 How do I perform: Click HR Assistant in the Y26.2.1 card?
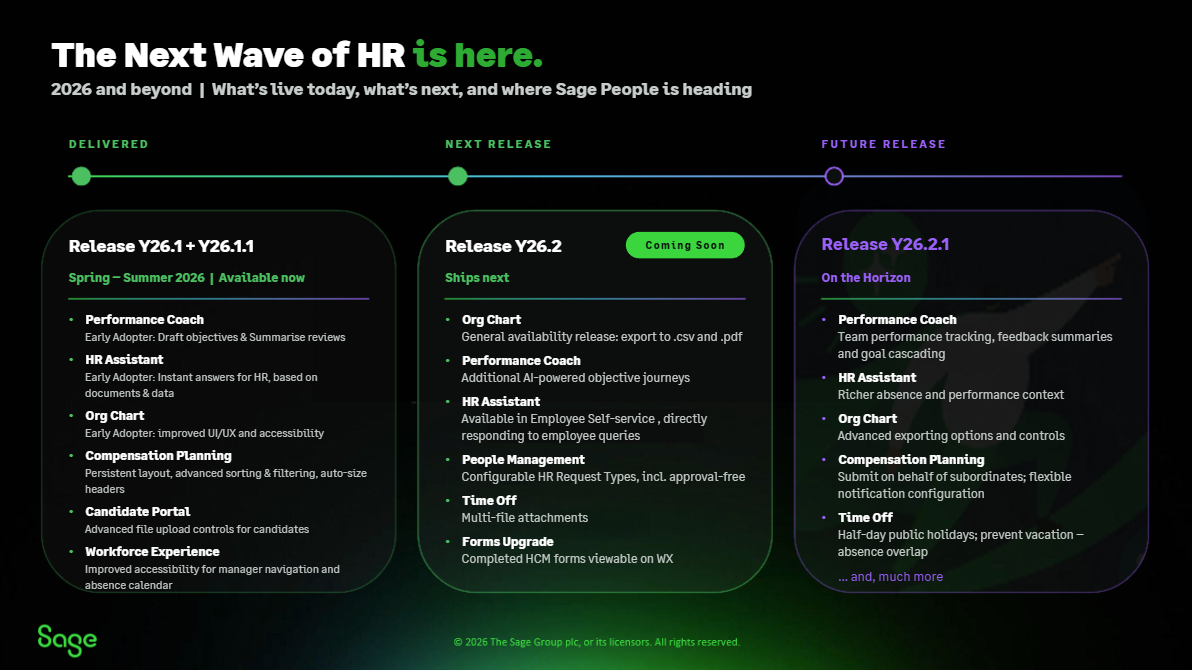[x=877, y=377]
